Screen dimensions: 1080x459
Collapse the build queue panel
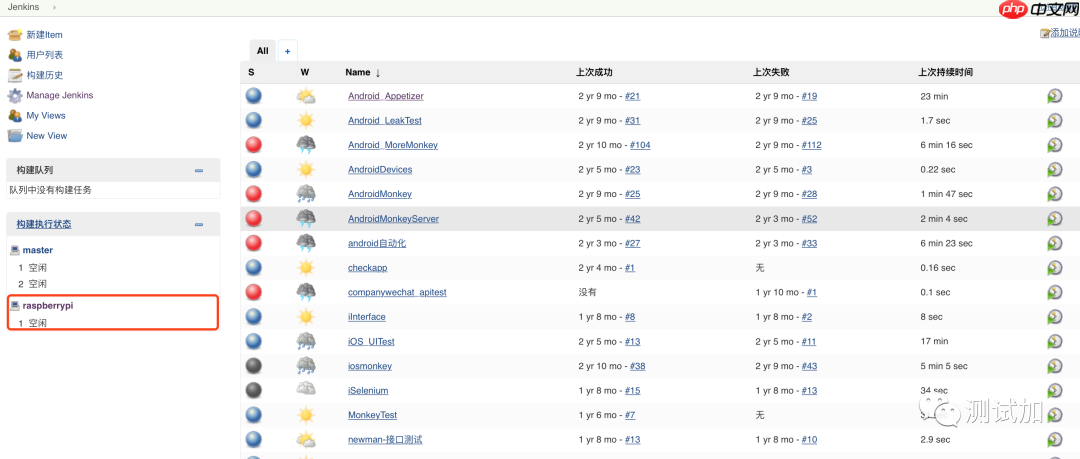199,171
